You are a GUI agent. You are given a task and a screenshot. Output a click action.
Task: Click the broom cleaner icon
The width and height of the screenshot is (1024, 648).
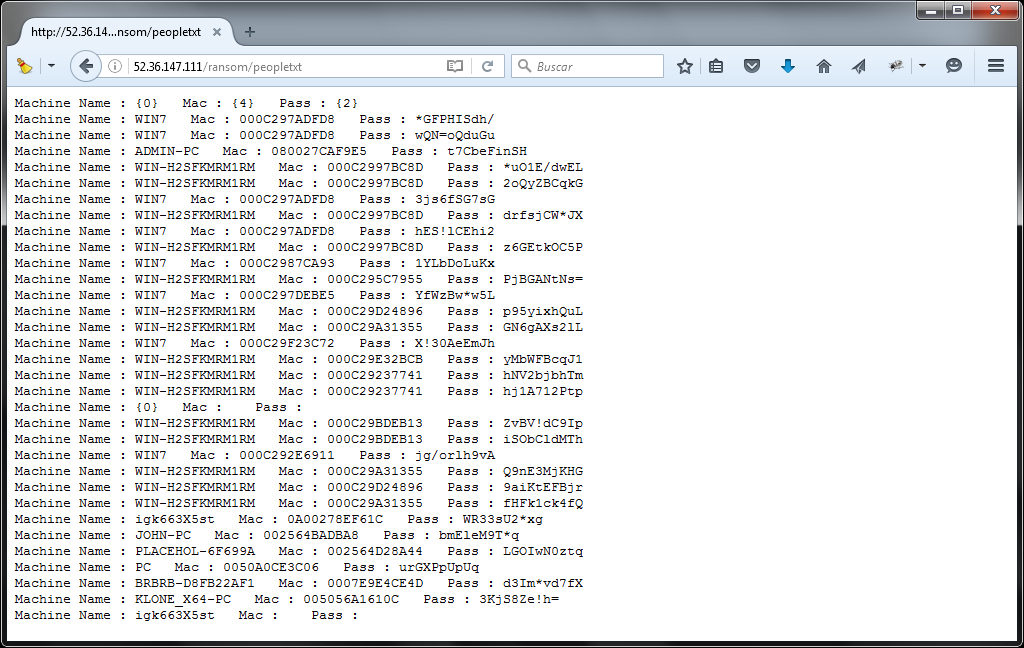25,66
